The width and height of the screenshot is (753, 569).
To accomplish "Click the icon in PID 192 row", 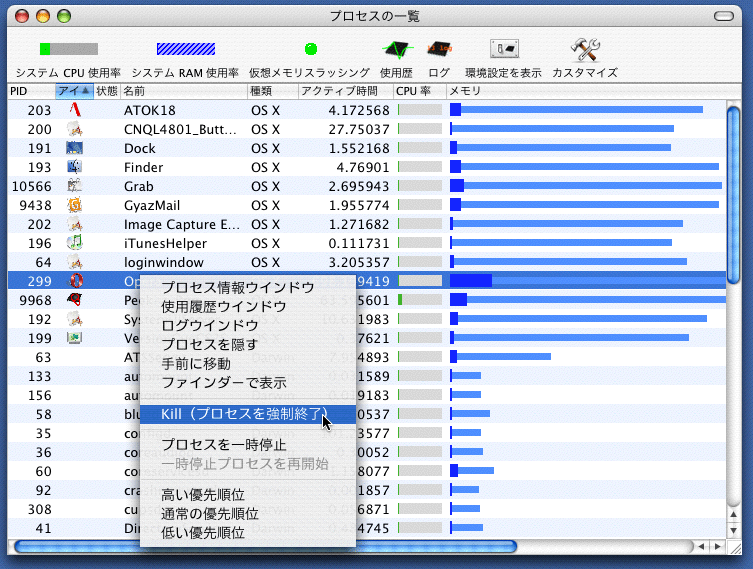I will (x=74, y=319).
